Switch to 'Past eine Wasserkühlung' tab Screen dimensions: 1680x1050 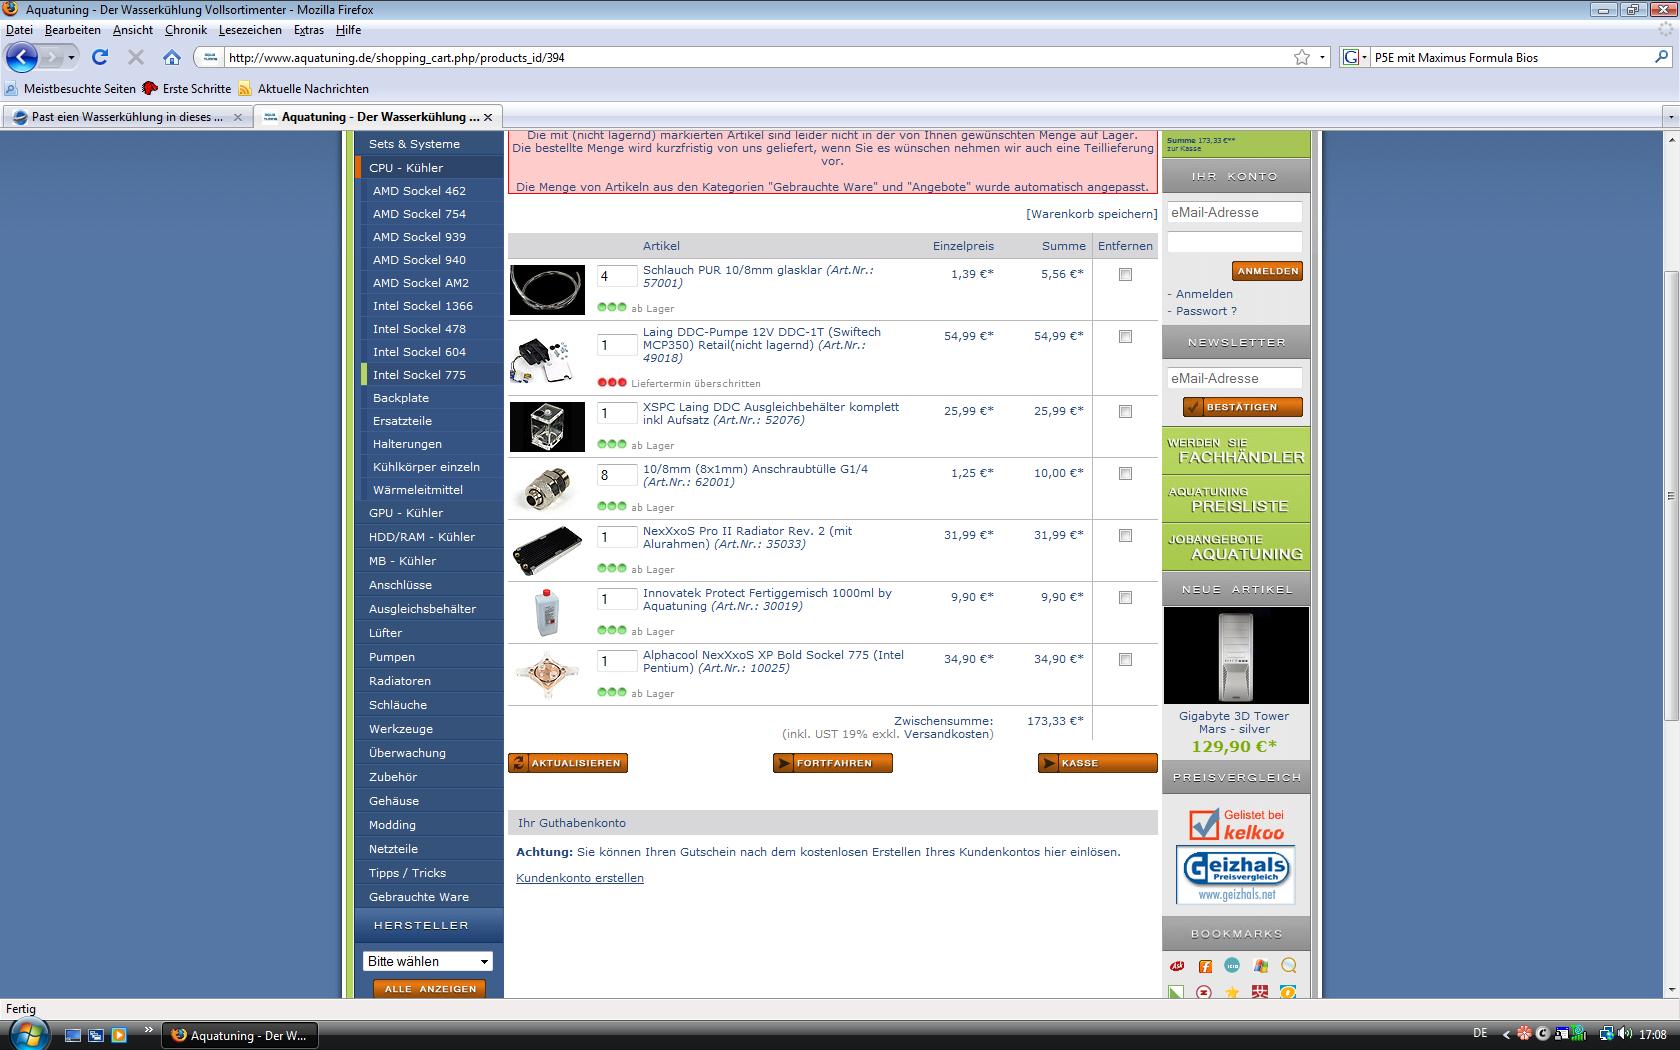tap(127, 117)
